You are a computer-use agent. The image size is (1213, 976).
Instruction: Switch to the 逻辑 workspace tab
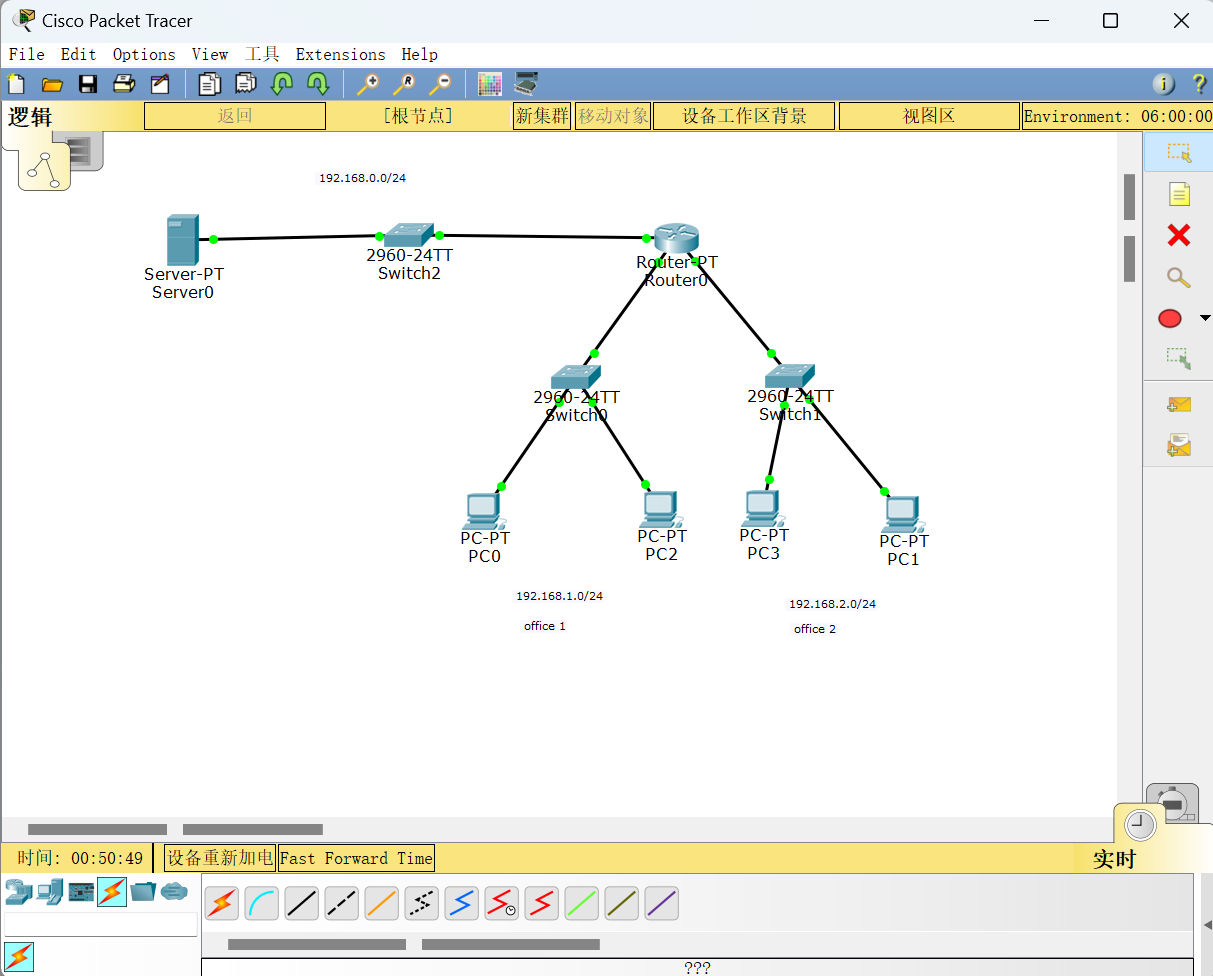click(x=31, y=116)
